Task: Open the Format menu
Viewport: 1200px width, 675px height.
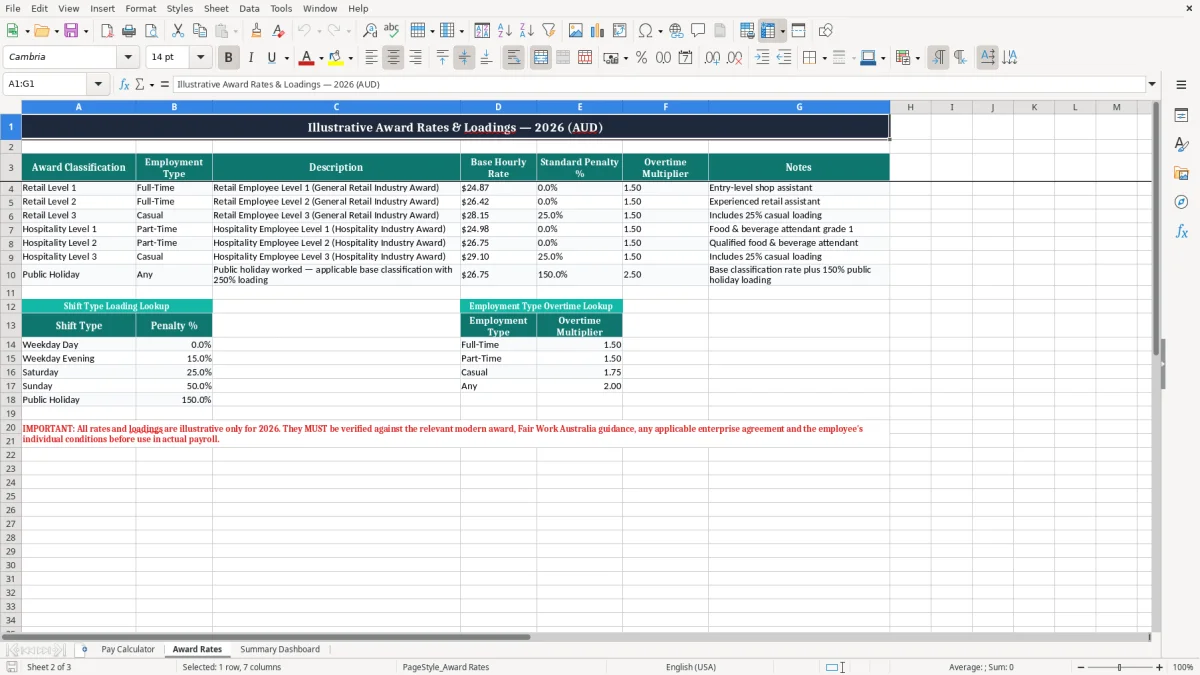Action: [x=140, y=8]
